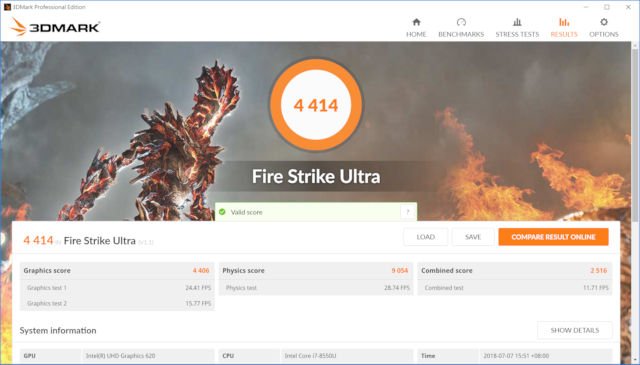Click the 3DMark logo
This screenshot has width=640, height=365.
pos(55,27)
